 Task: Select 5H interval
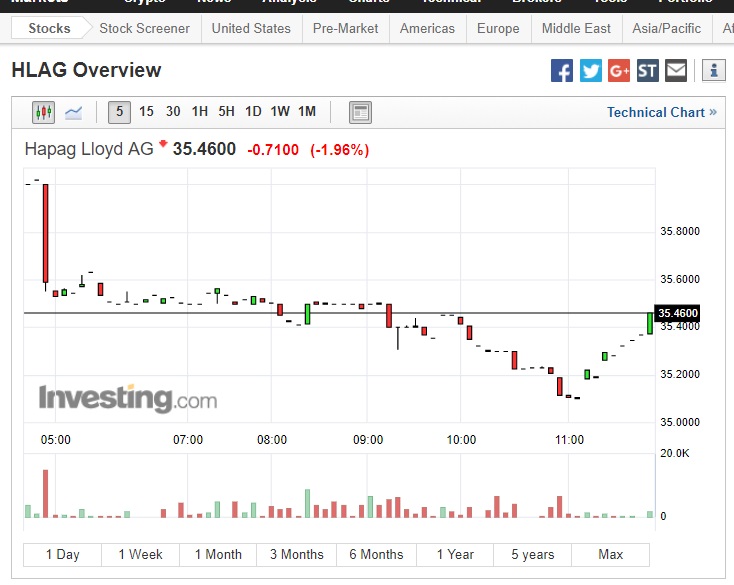(x=226, y=112)
